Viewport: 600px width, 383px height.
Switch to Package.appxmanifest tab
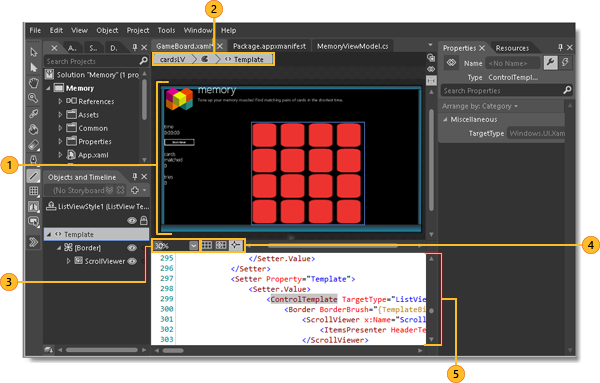click(x=269, y=46)
